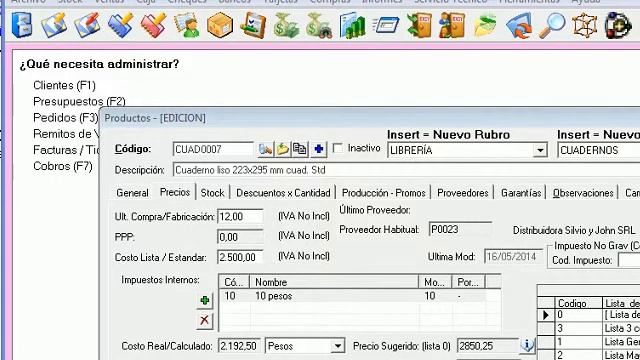Focus the Ult. Compra/Fabricación field
The width and height of the screenshot is (640, 360).
(x=240, y=216)
